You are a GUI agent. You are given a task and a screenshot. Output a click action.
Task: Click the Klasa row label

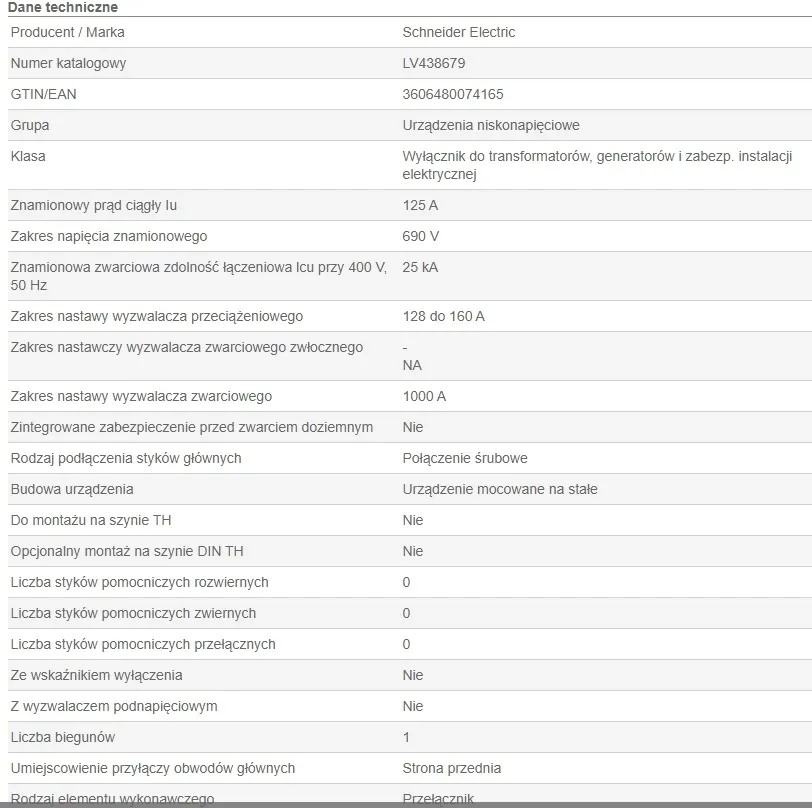pos(28,156)
